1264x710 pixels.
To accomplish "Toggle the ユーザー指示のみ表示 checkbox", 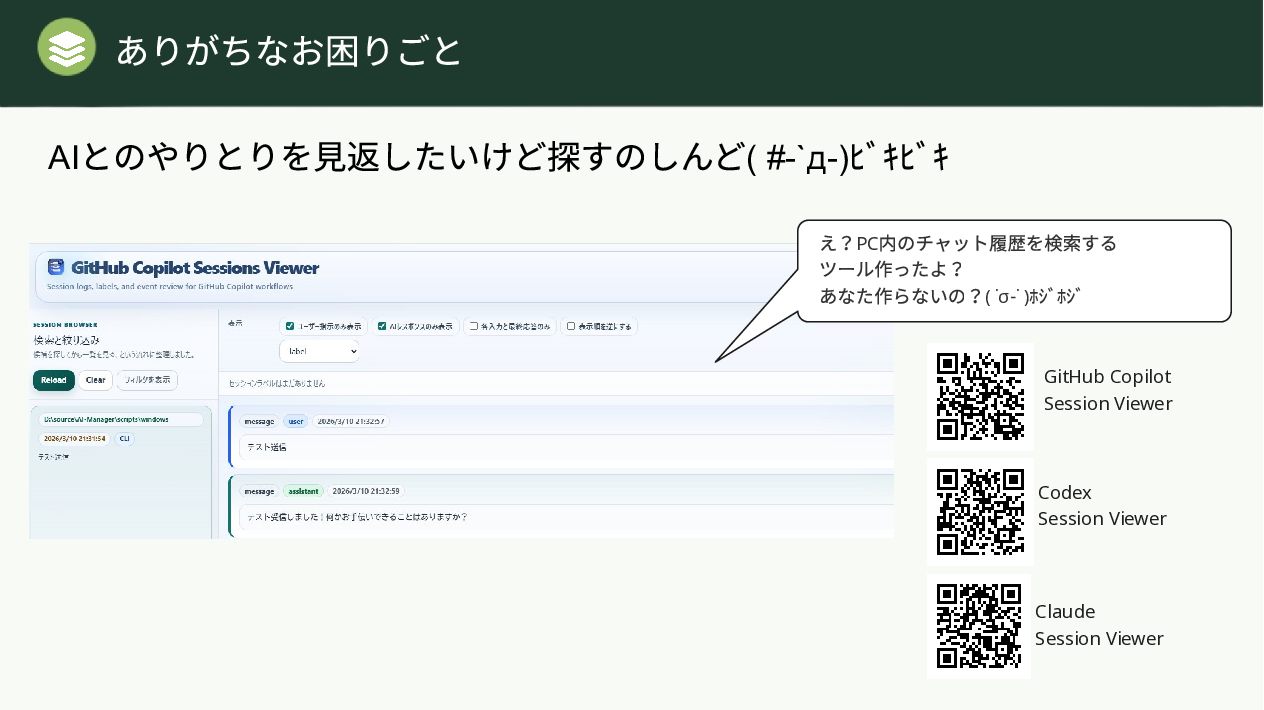I will [290, 326].
